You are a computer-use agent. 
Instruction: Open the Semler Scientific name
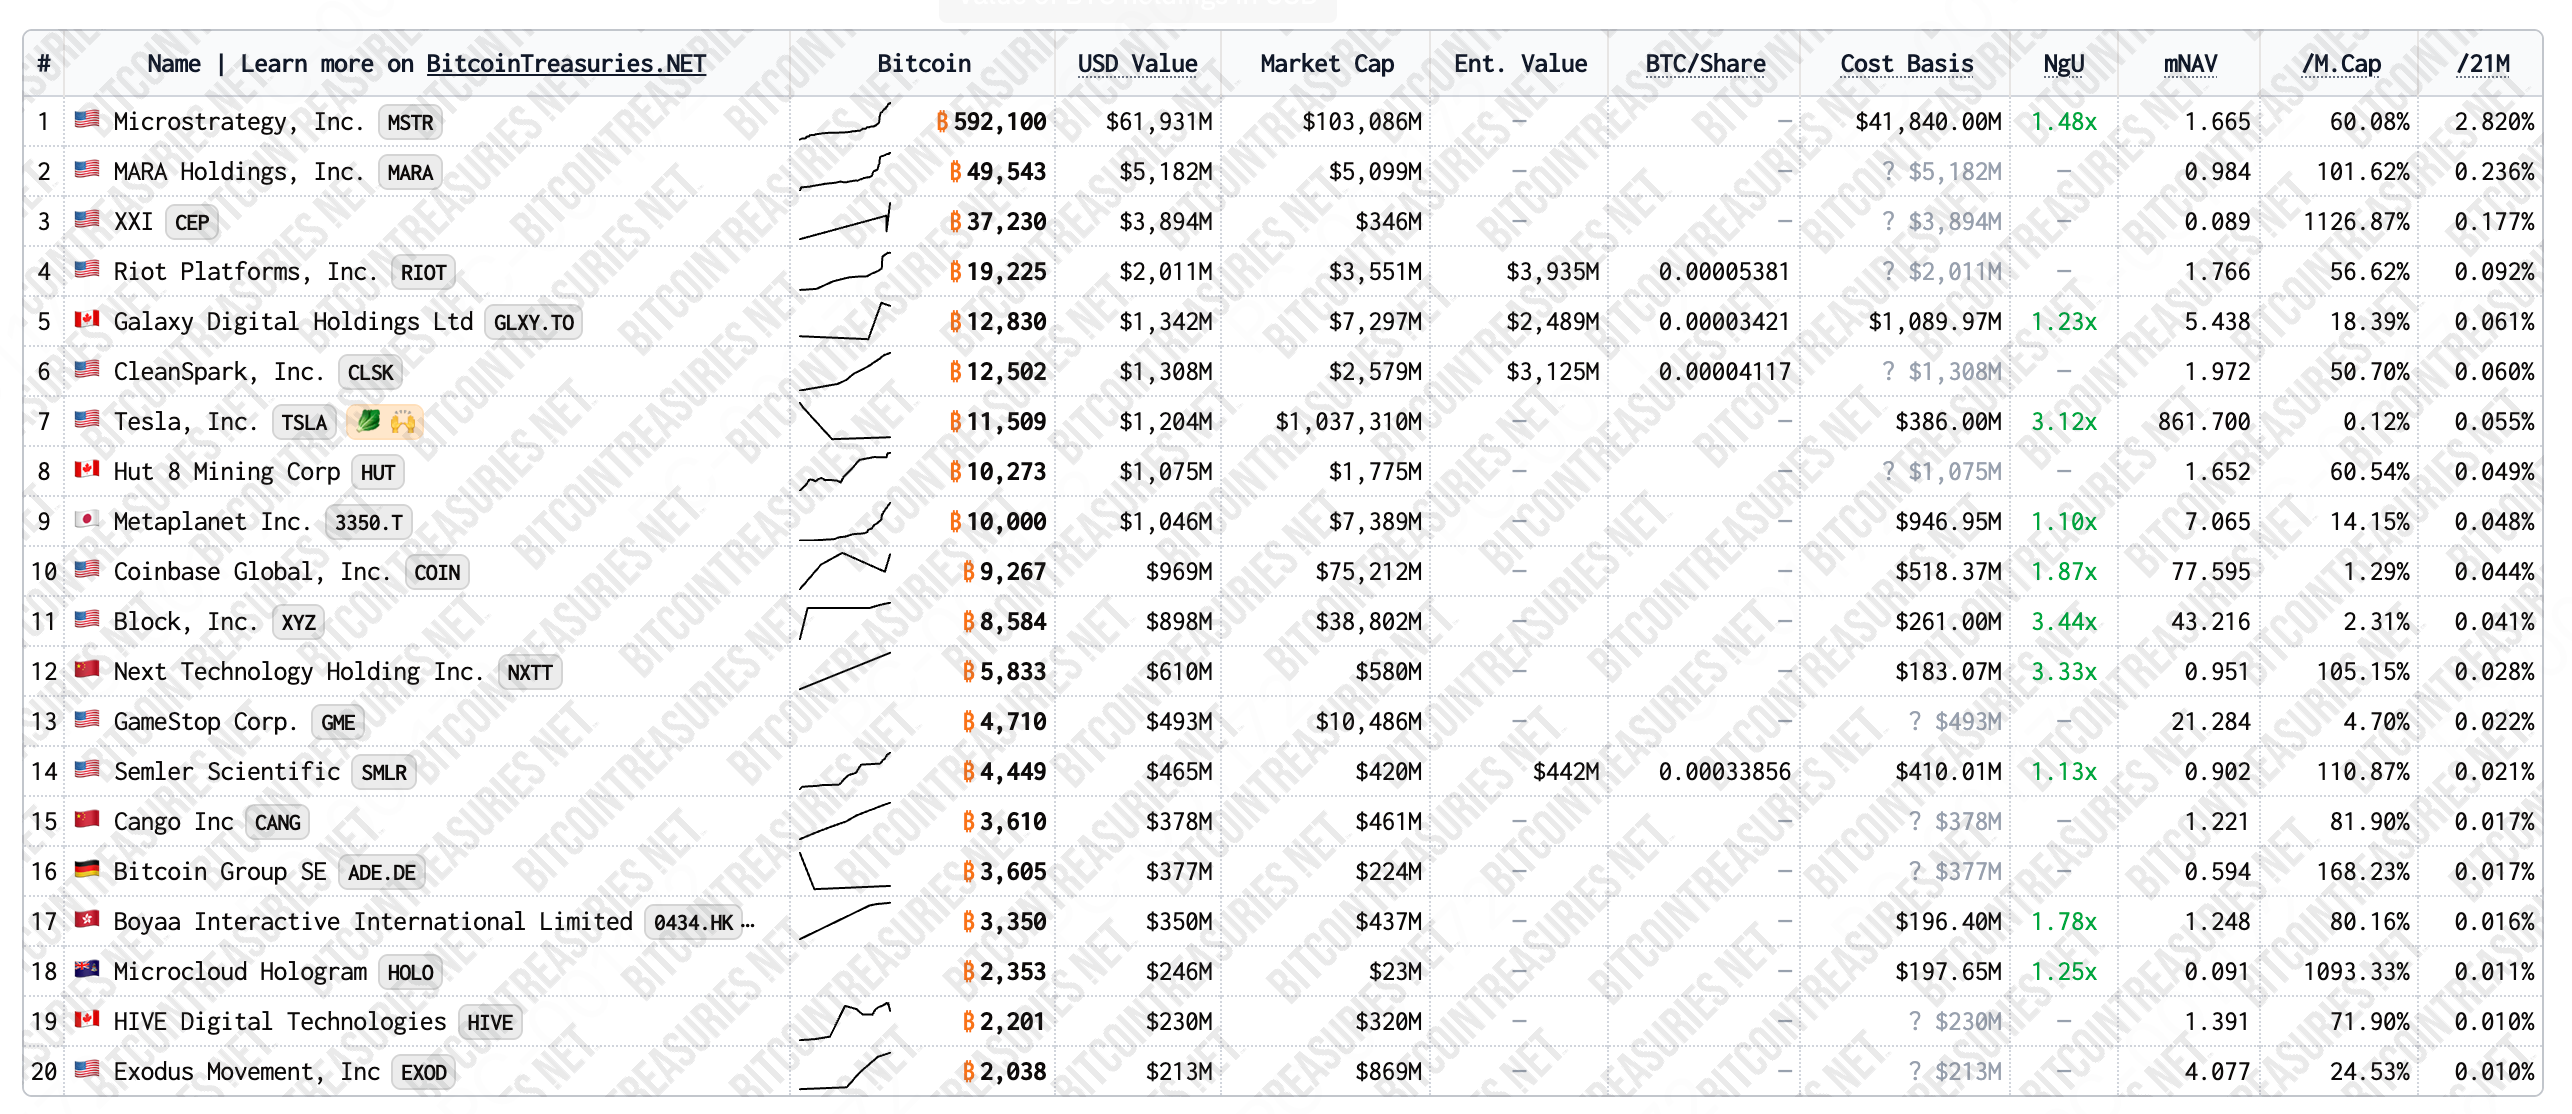pyautogui.click(x=227, y=771)
